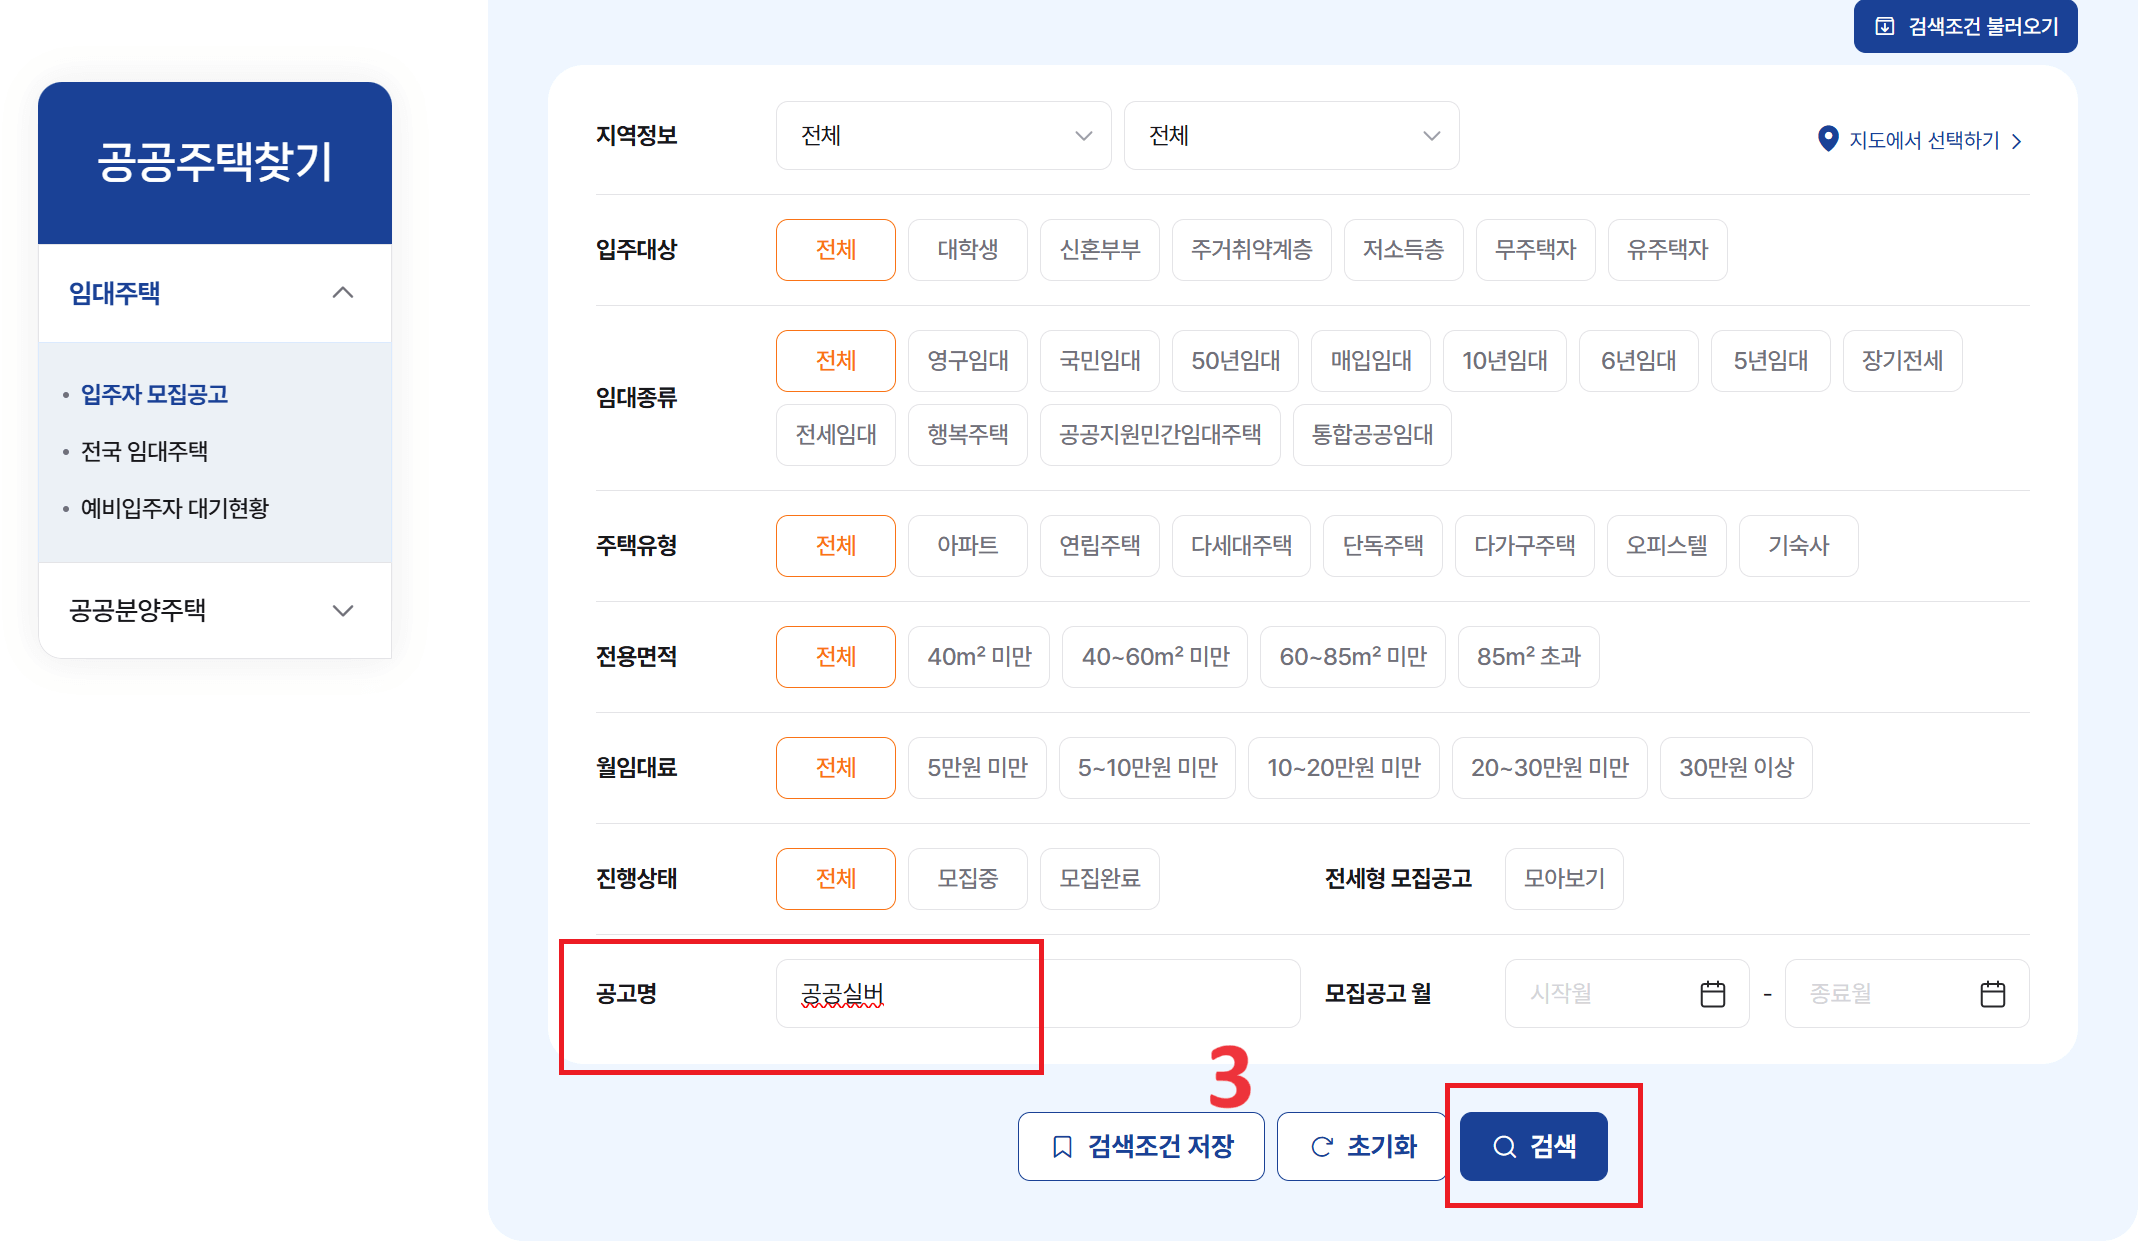
Task: Click the bookmark icon on 검색조건 저장
Action: (1060, 1146)
